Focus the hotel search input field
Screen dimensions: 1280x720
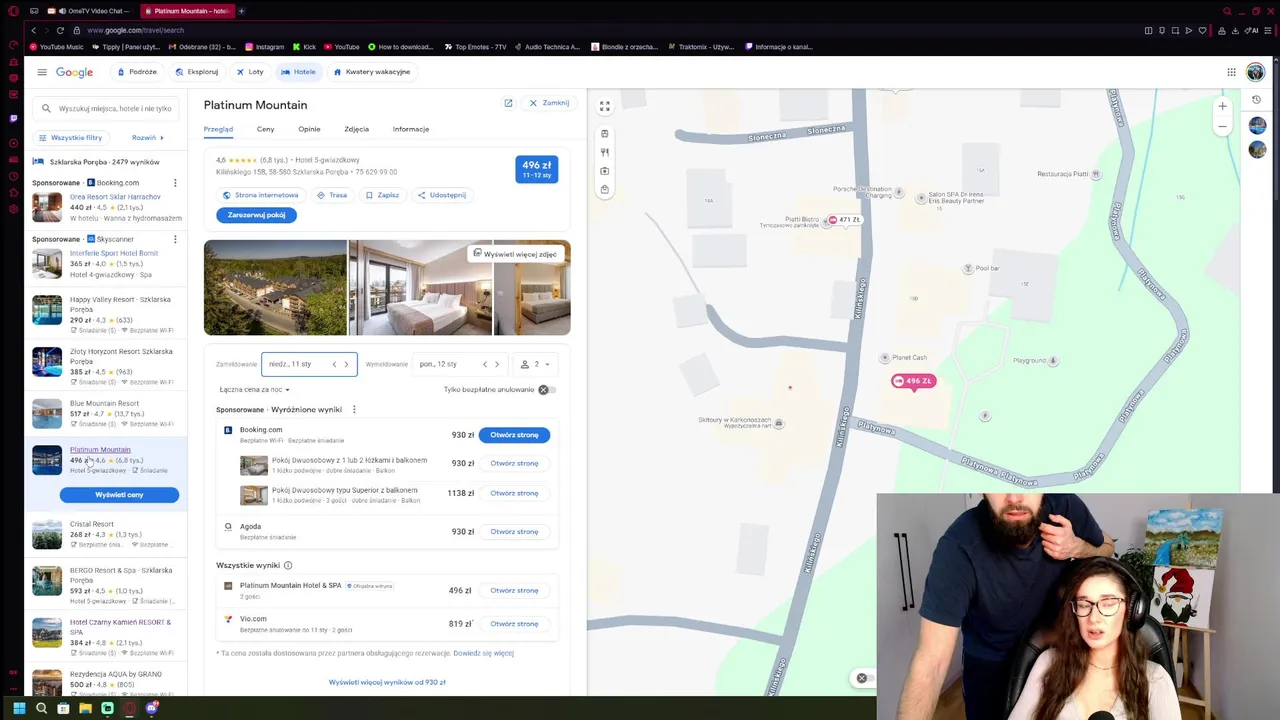[108, 108]
